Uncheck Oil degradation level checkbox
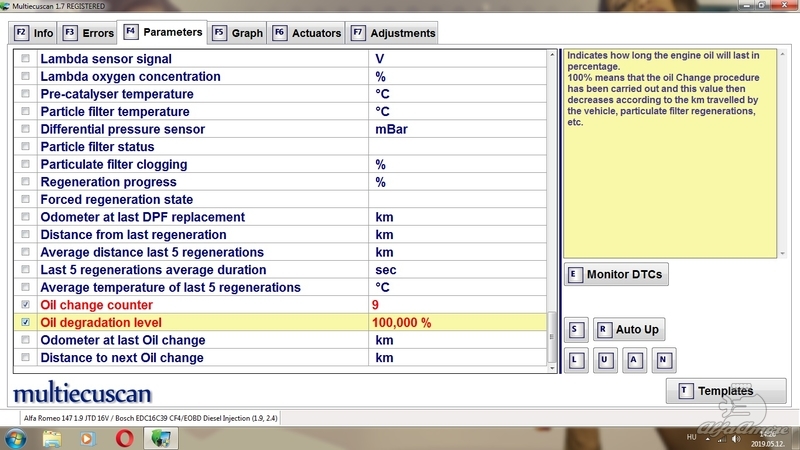 tap(26, 322)
